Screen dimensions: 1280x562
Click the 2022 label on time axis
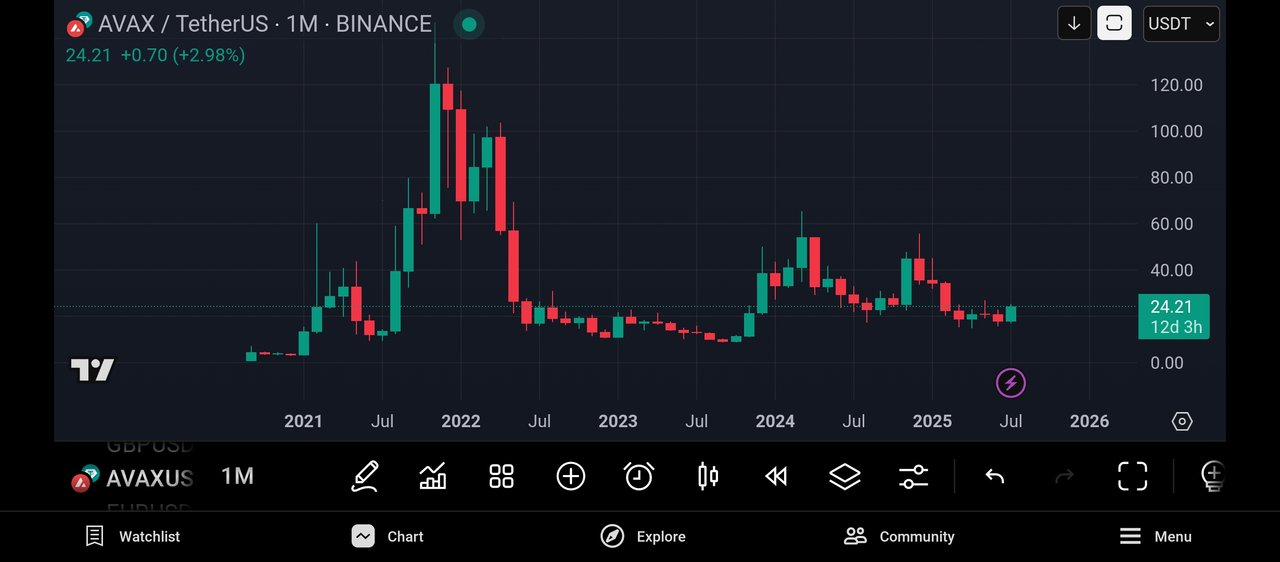point(461,421)
